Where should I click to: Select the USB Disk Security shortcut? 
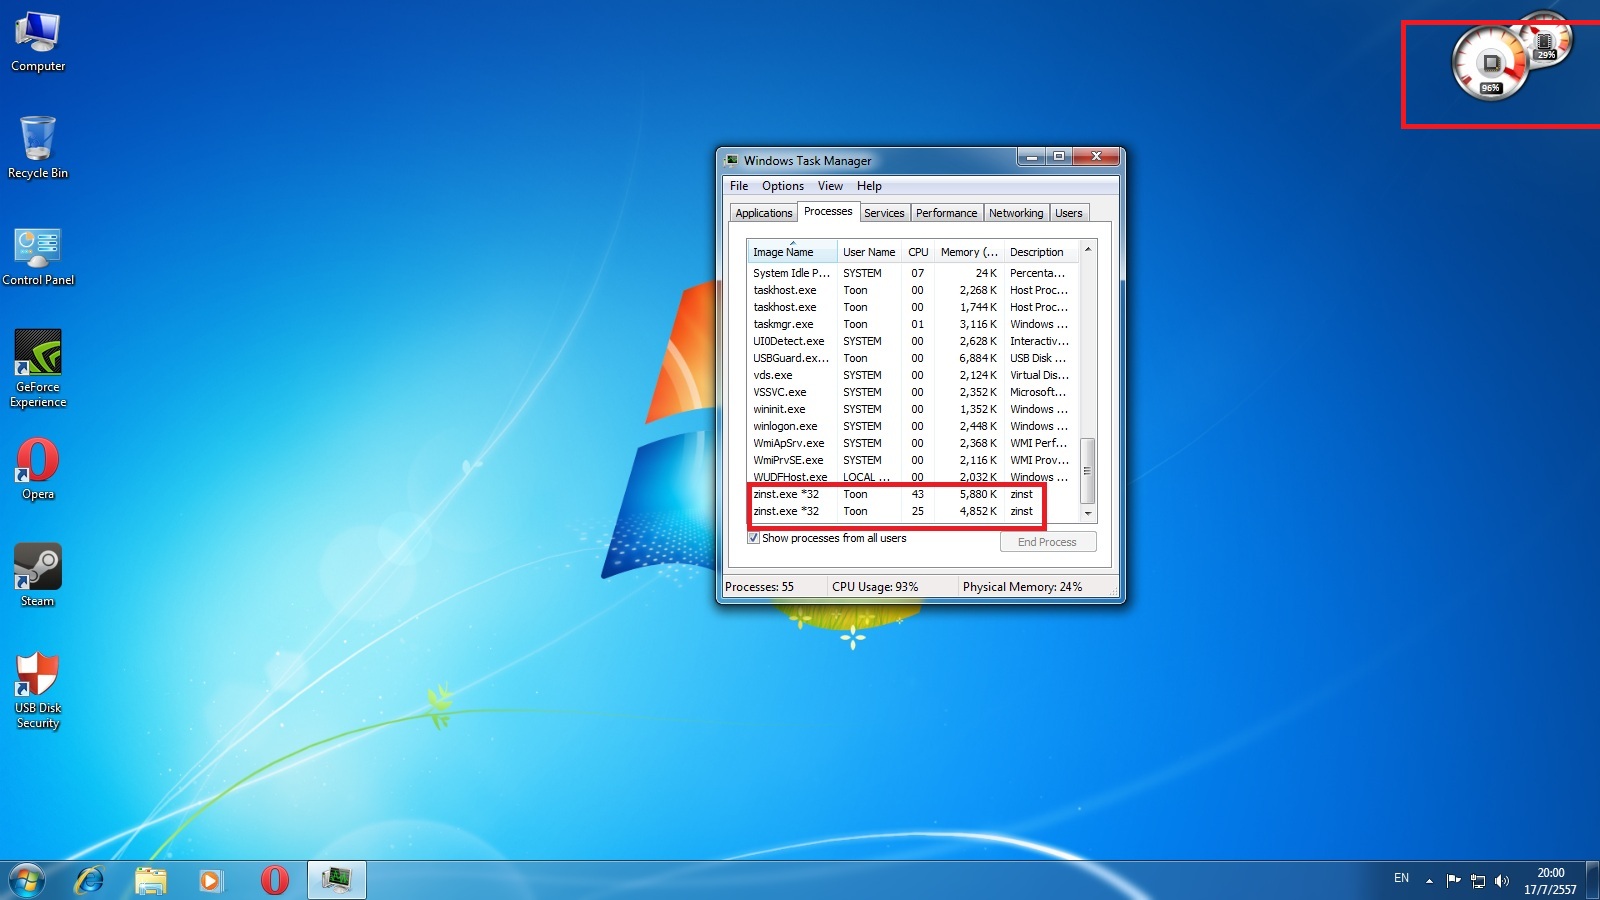(x=38, y=691)
